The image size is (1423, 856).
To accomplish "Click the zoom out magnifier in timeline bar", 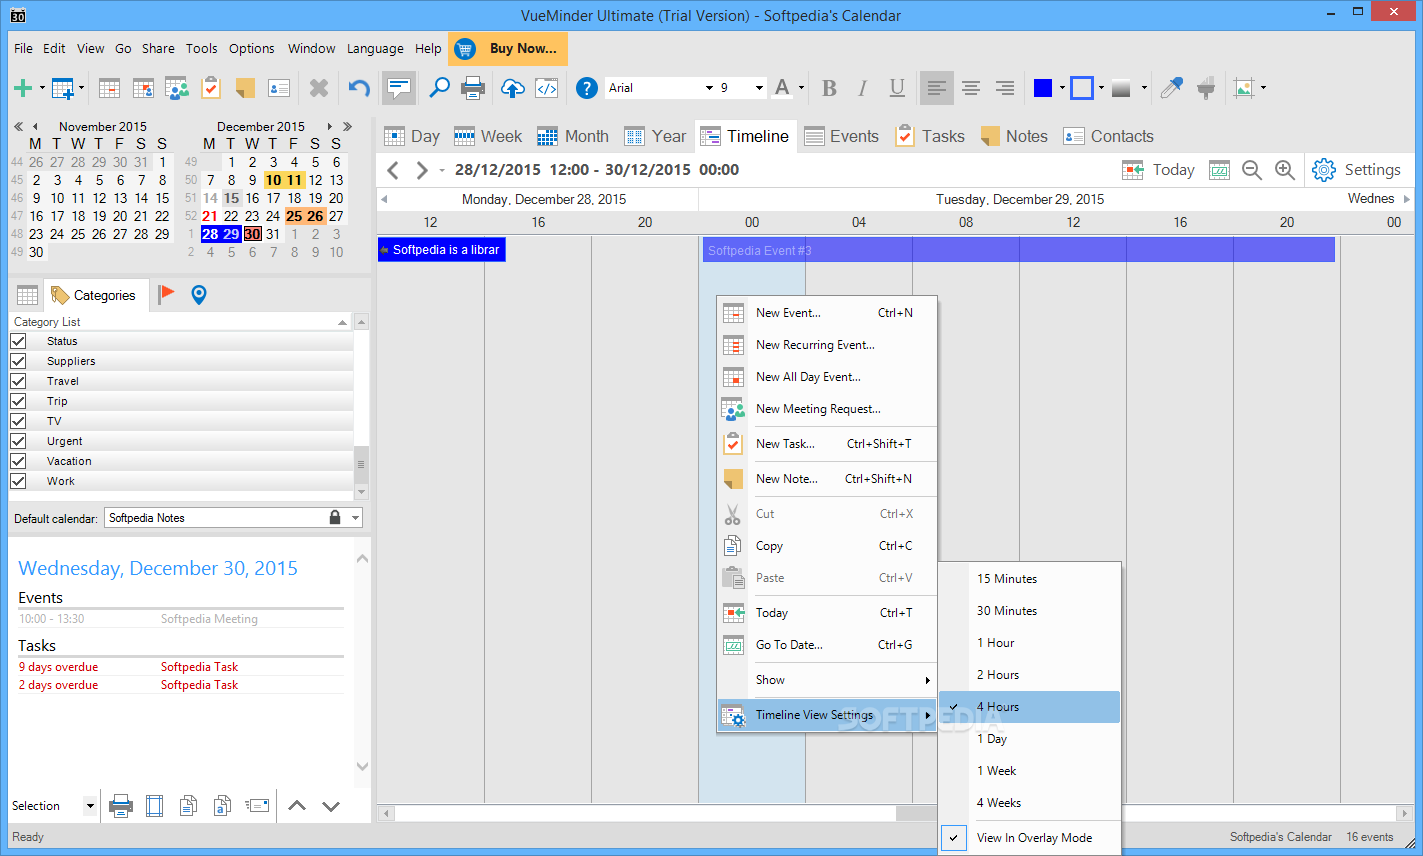I will pos(1251,170).
